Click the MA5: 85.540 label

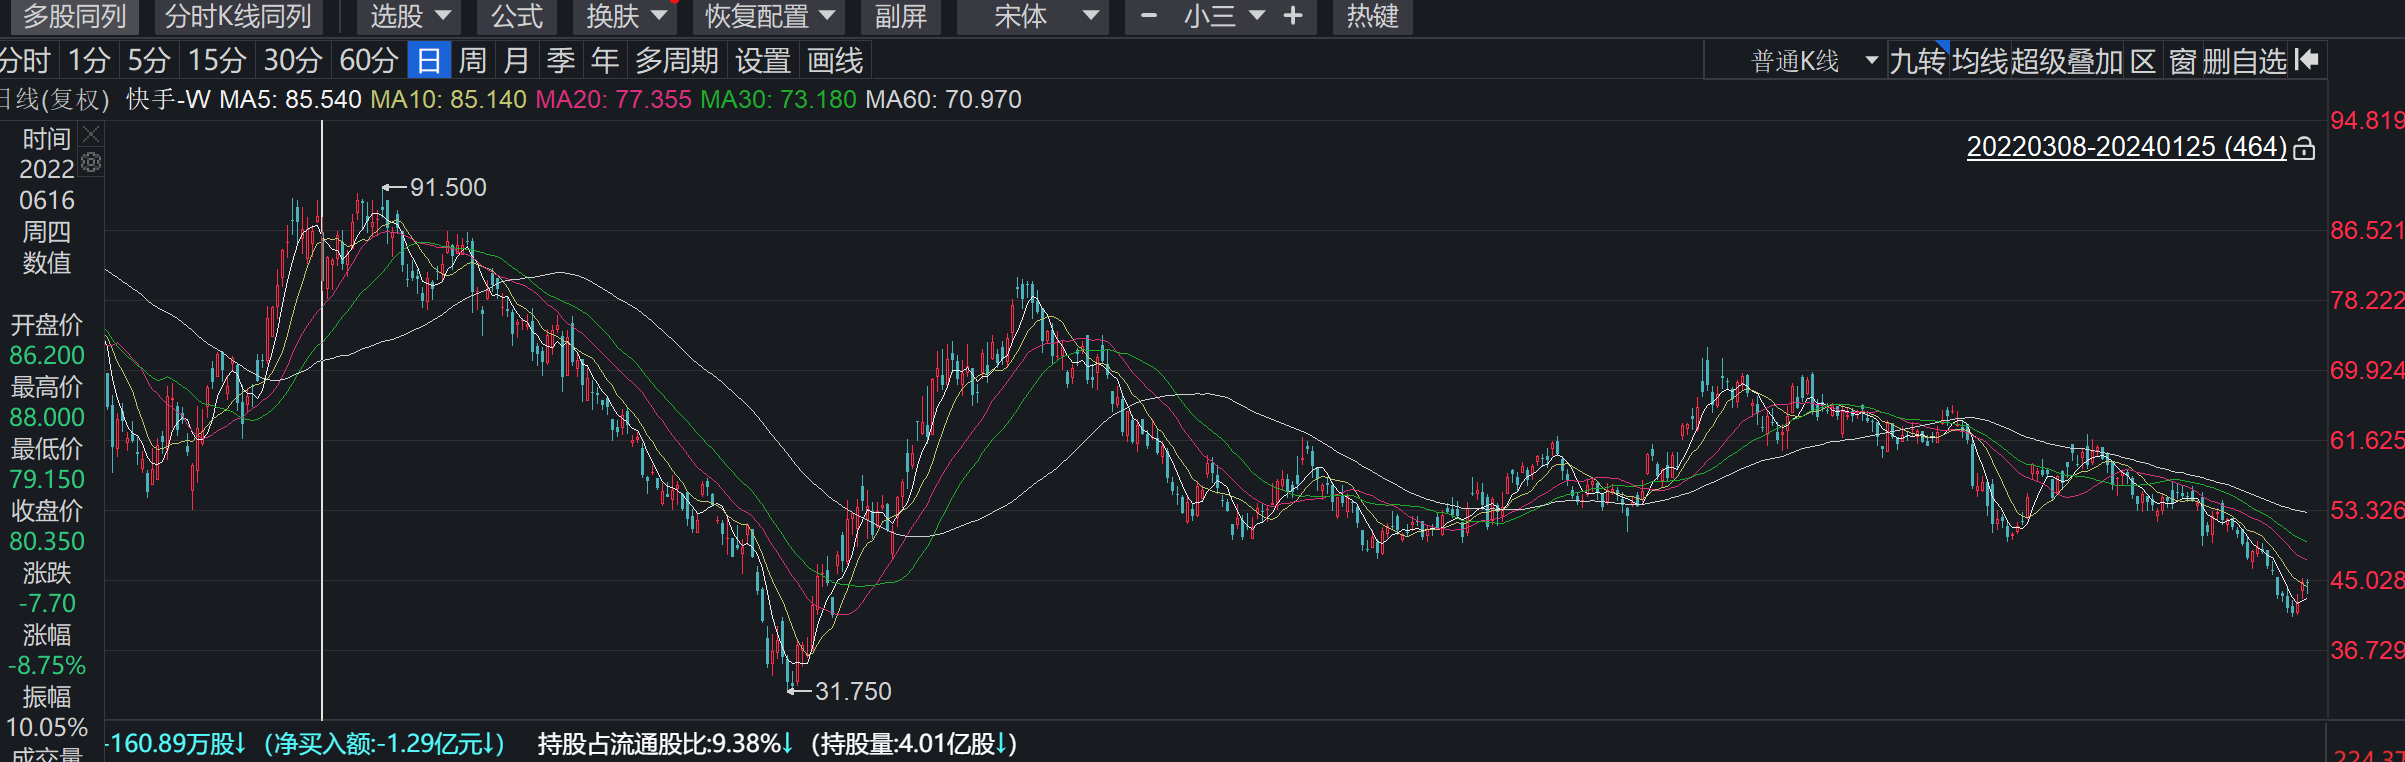290,99
